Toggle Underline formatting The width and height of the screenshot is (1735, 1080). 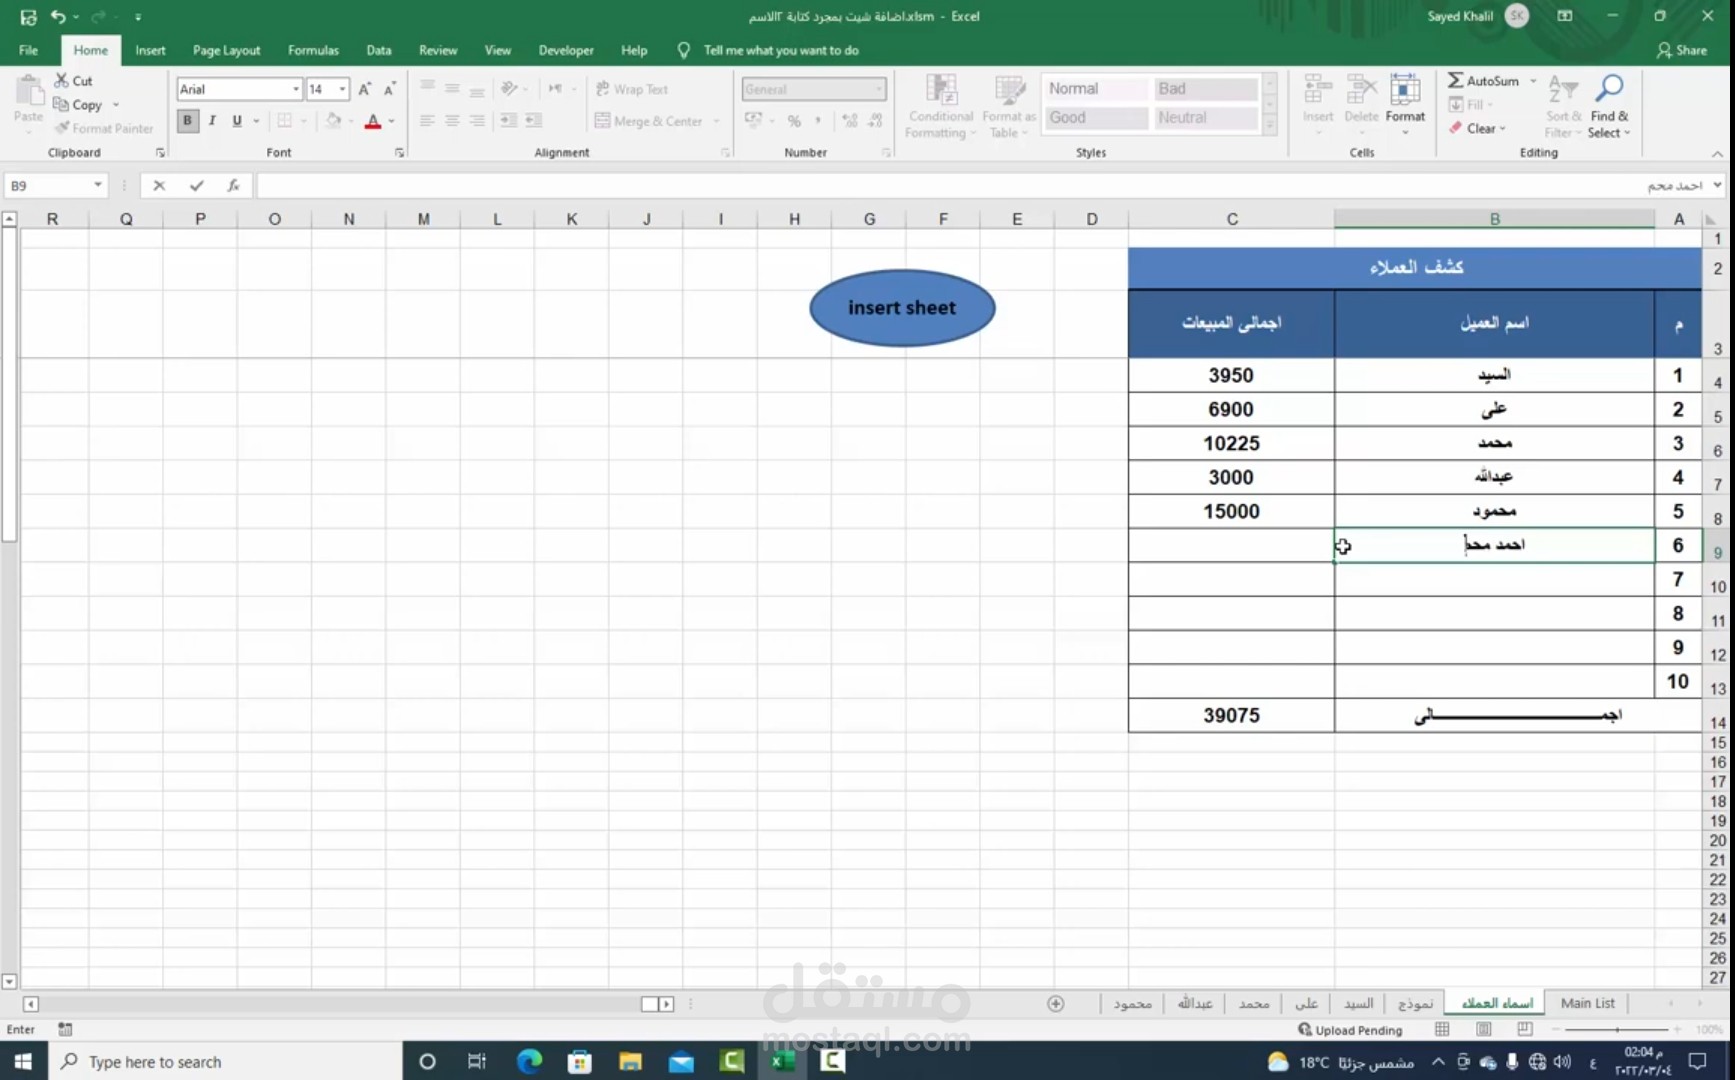coord(237,121)
